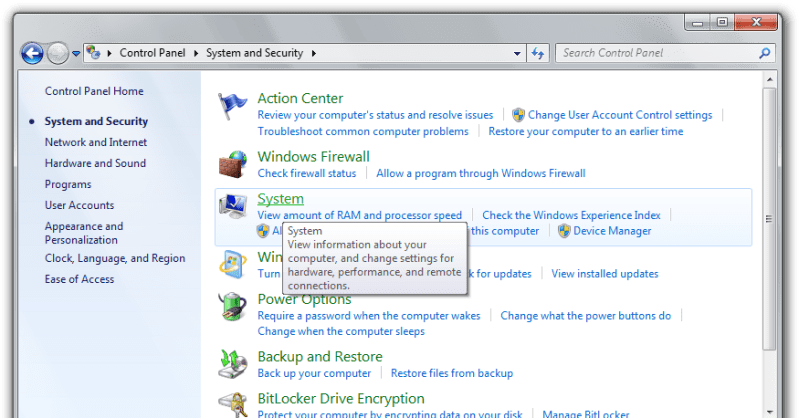This screenshot has width=799, height=418.
Task: Open the address bar history dropdown
Action: pyautogui.click(x=517, y=53)
